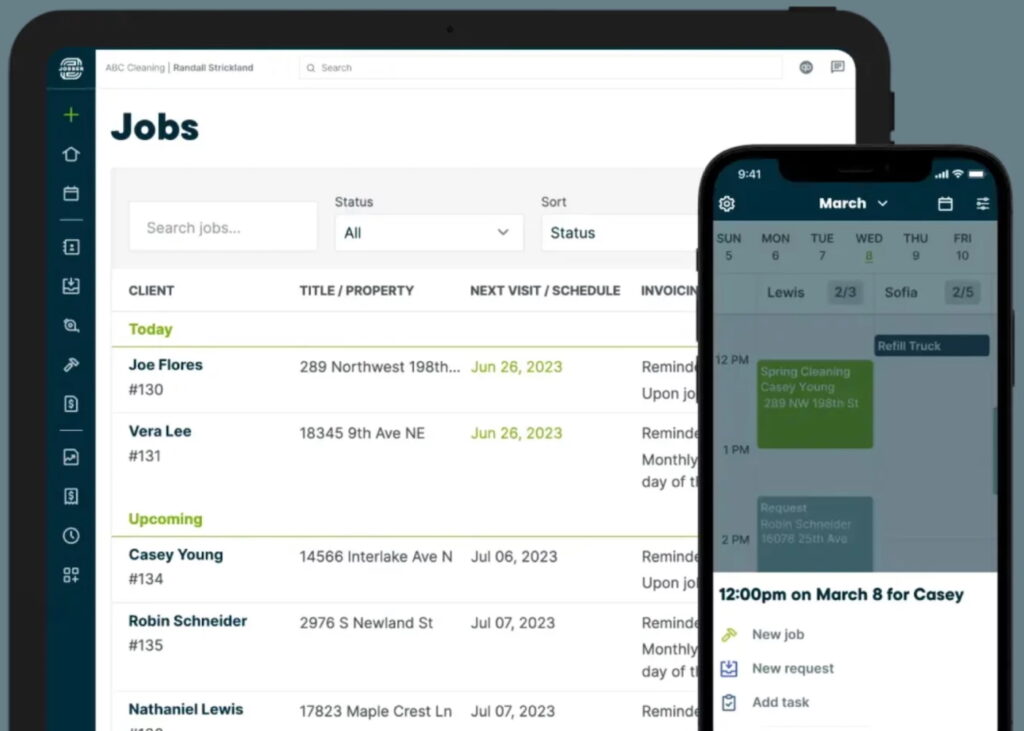Click address 14566 Interlake Ave N
Image resolution: width=1024 pixels, height=731 pixels.
coord(376,557)
